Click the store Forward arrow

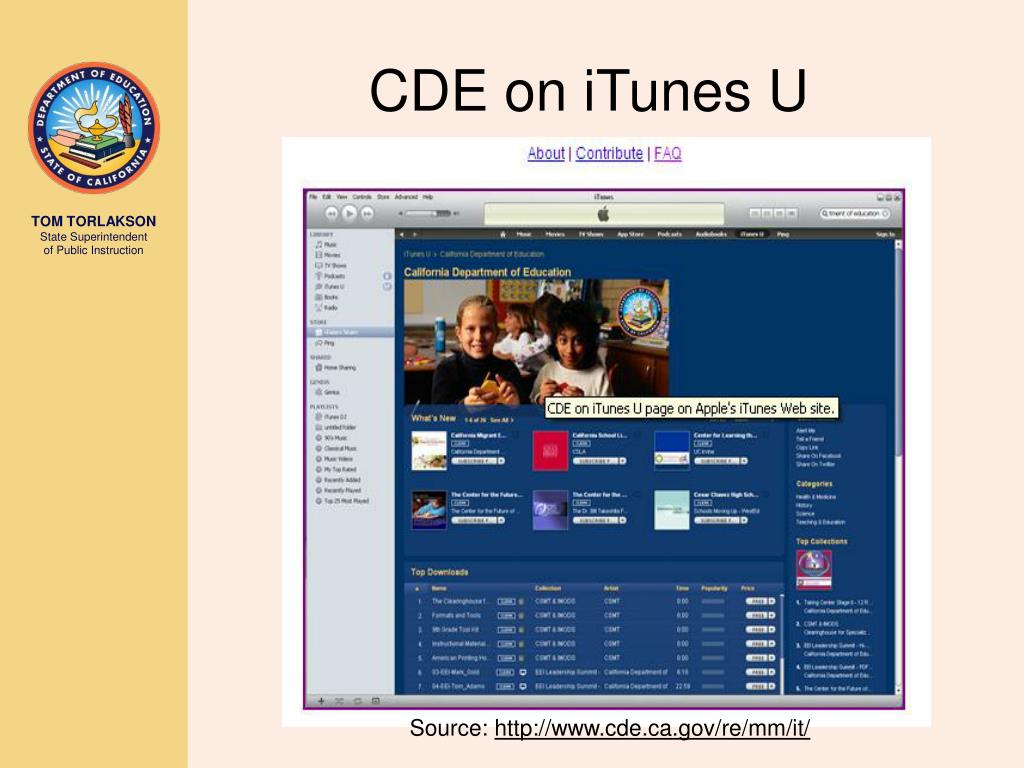pyautogui.click(x=415, y=234)
